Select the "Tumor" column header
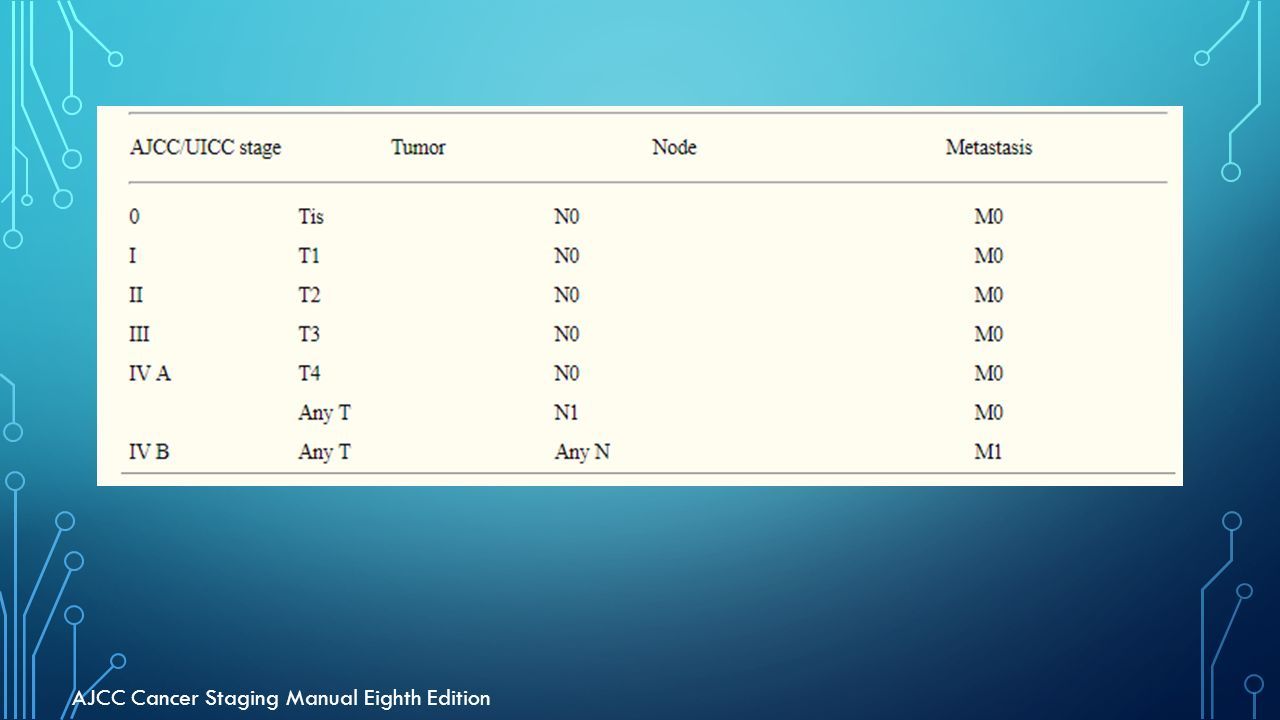 [x=418, y=148]
